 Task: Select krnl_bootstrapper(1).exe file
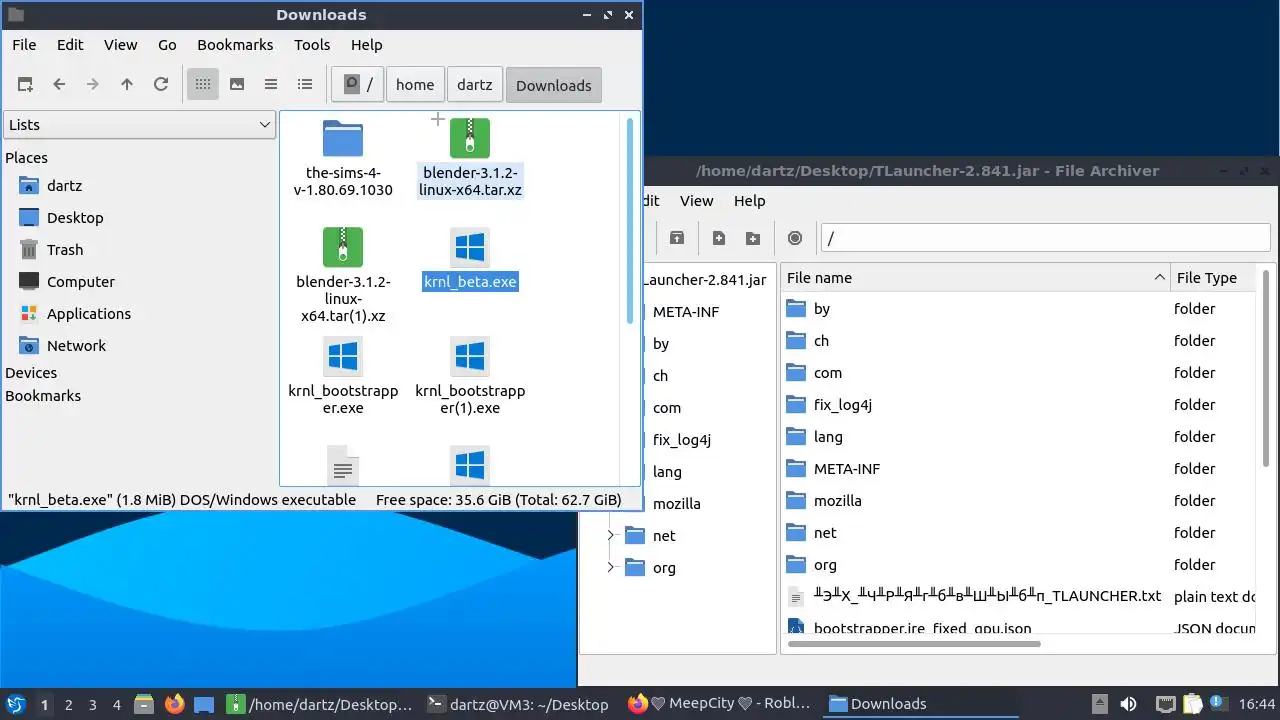pyautogui.click(x=470, y=375)
